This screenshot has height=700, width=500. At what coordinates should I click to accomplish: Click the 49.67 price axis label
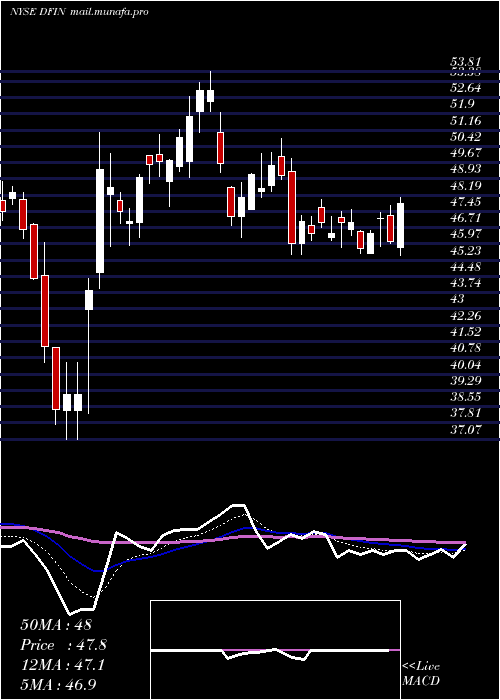coord(466,152)
